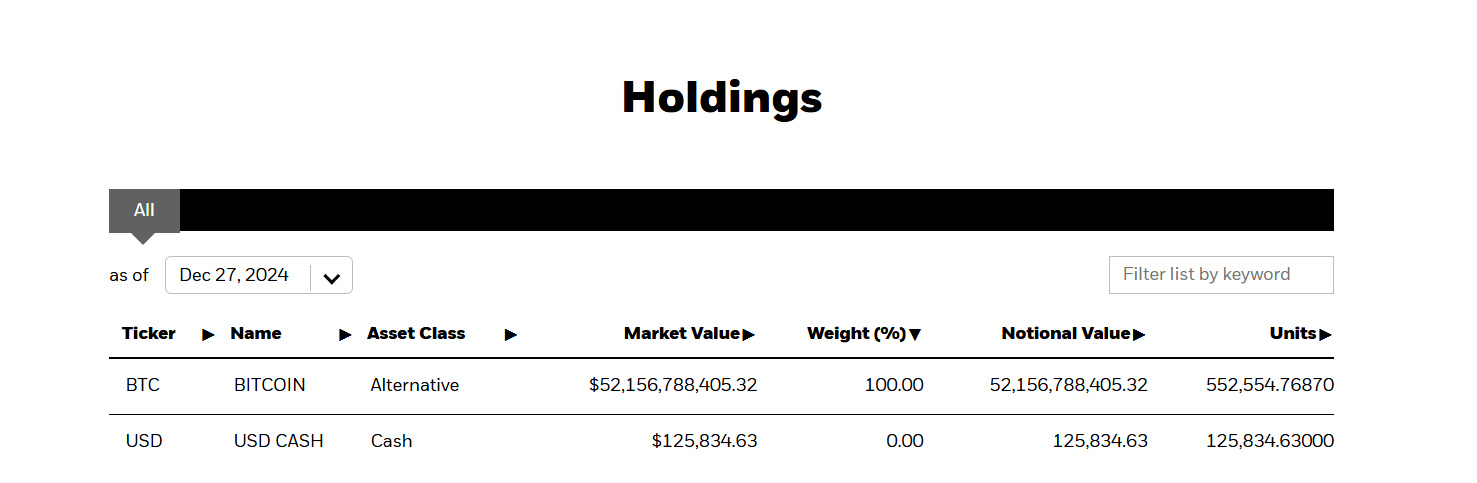This screenshot has width=1477, height=483.
Task: Click the Units column header label
Action: 1293,334
